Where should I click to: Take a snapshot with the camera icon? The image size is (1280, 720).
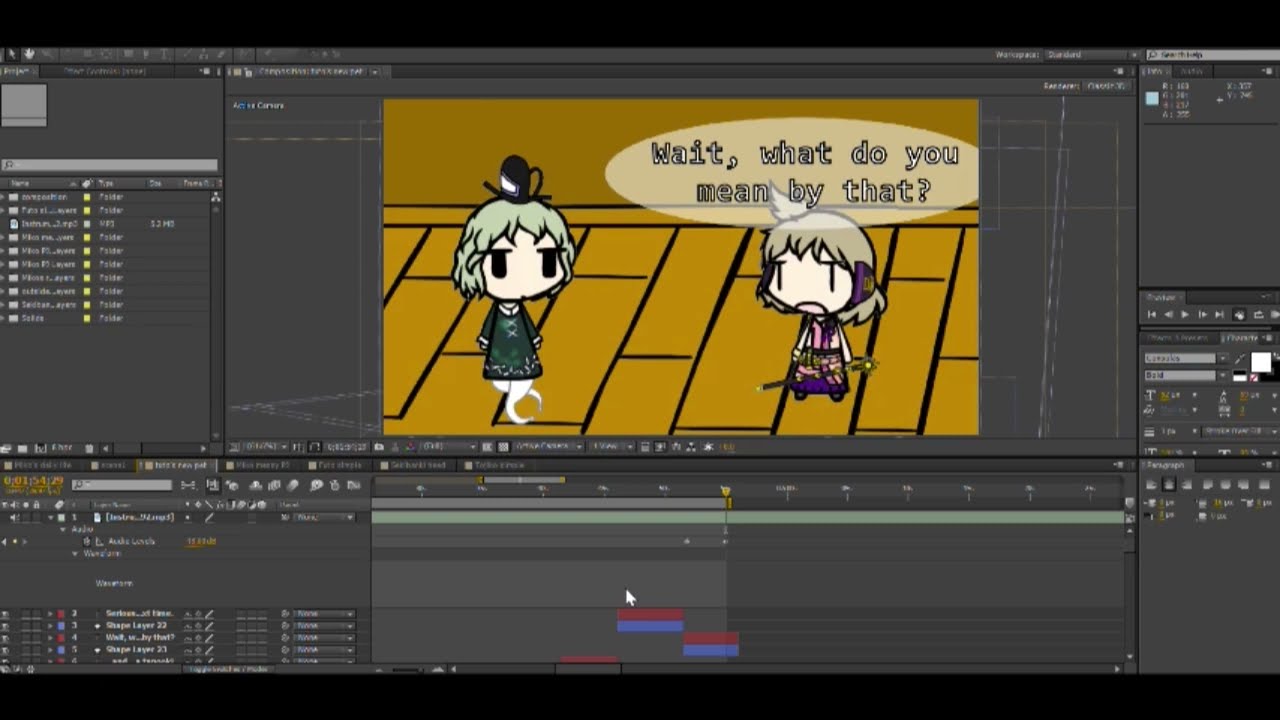coord(378,446)
